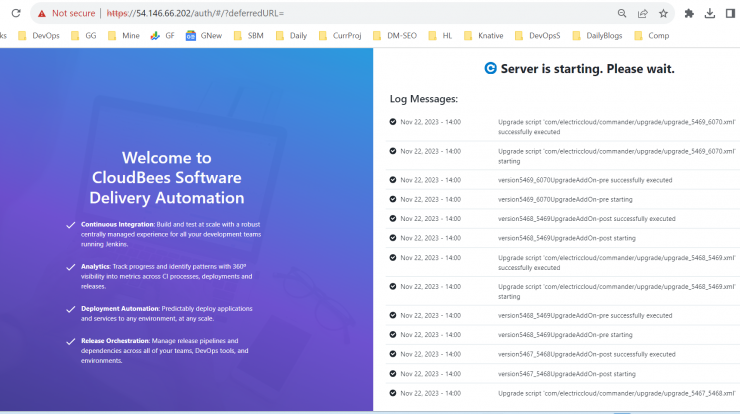Image resolution: width=740 pixels, height=414 pixels.
Task: Select timestamp of the upgrade_5469_6070 starting entry
Action: [x=430, y=152]
